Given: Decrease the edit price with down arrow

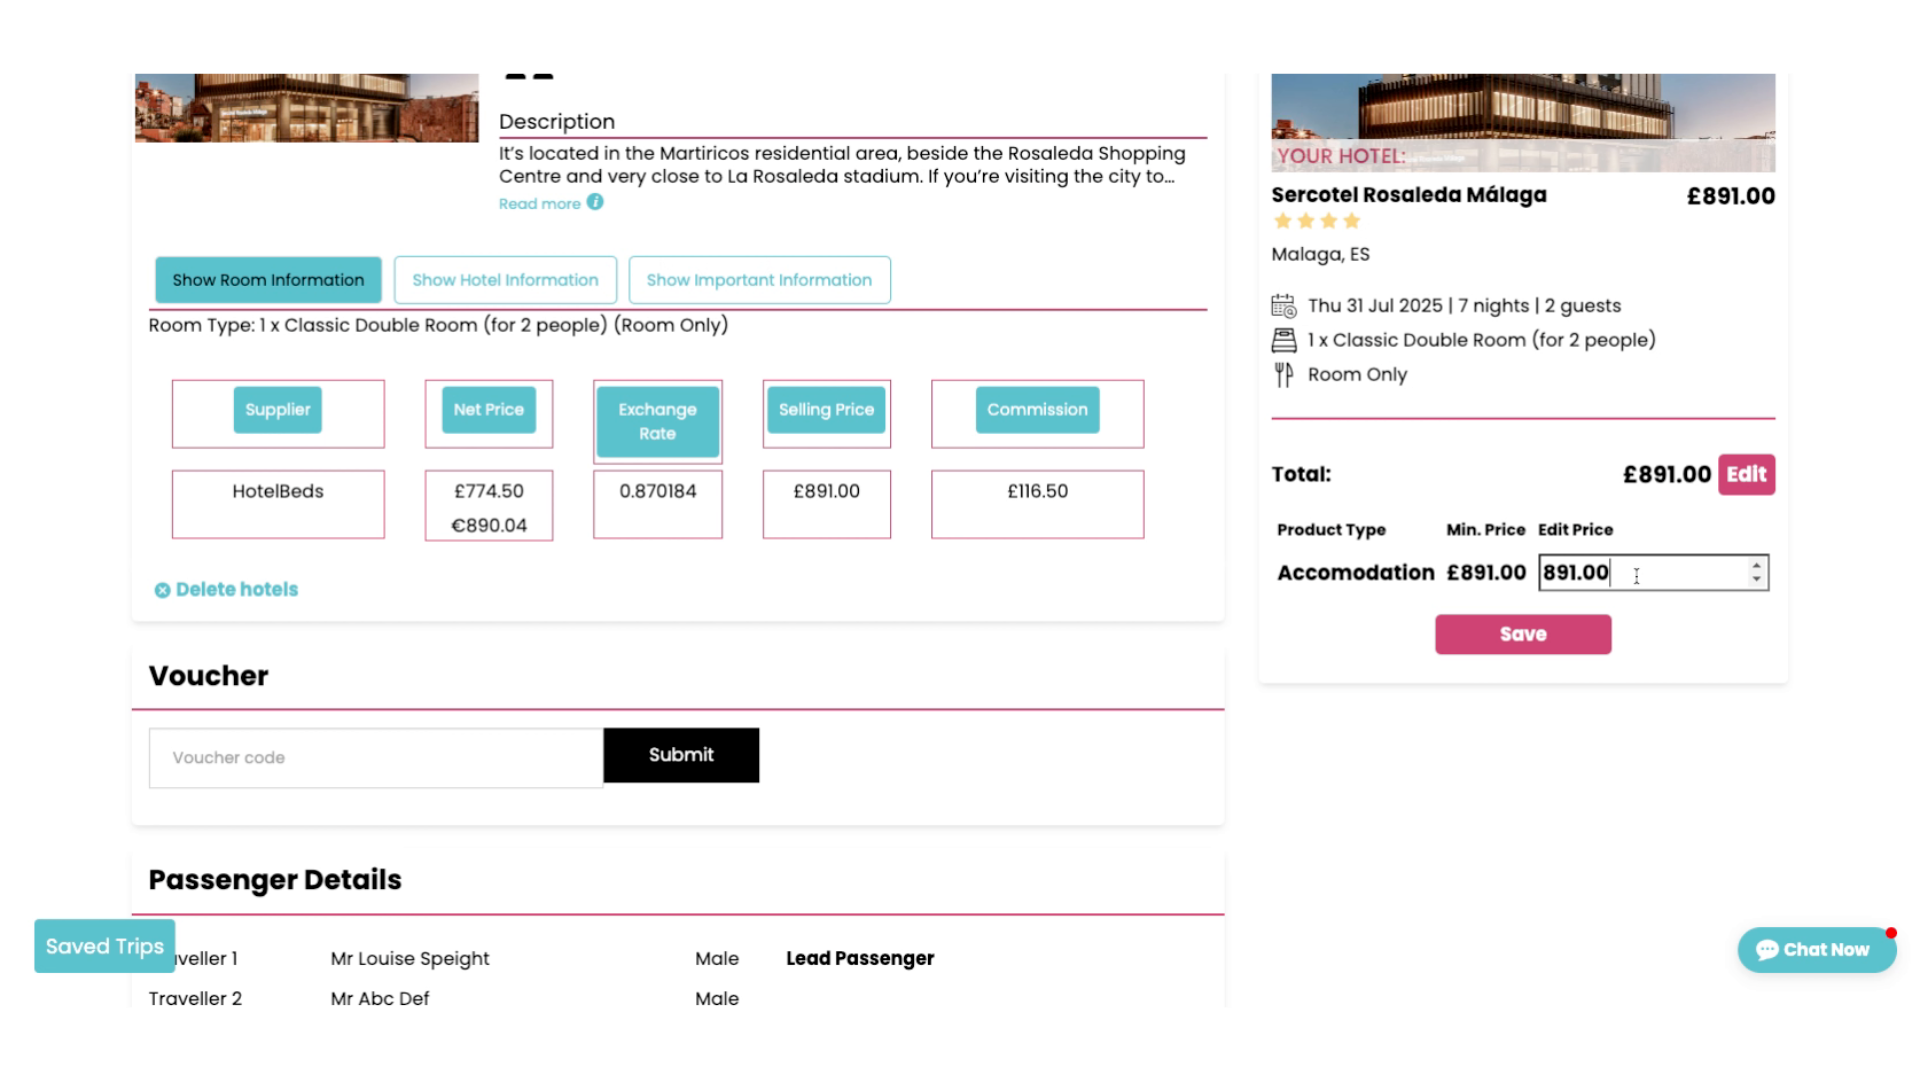Looking at the screenshot, I should 1756,580.
